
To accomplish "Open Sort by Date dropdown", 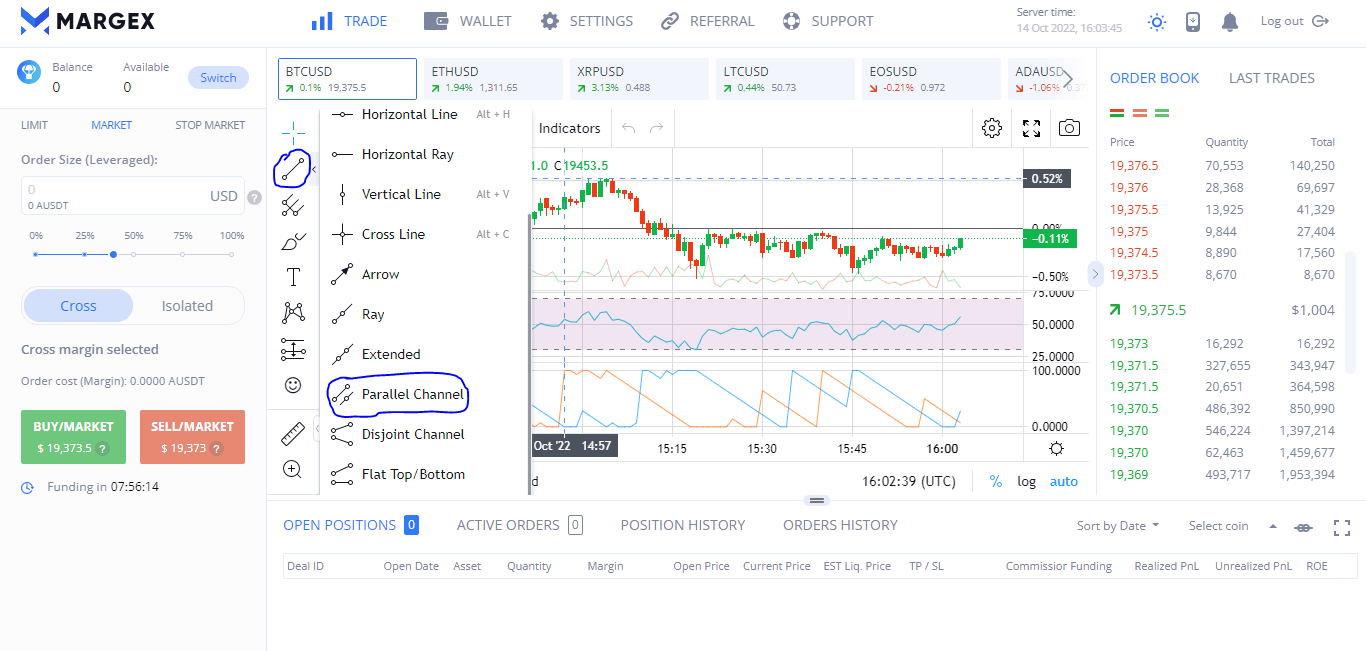I will pos(1118,526).
